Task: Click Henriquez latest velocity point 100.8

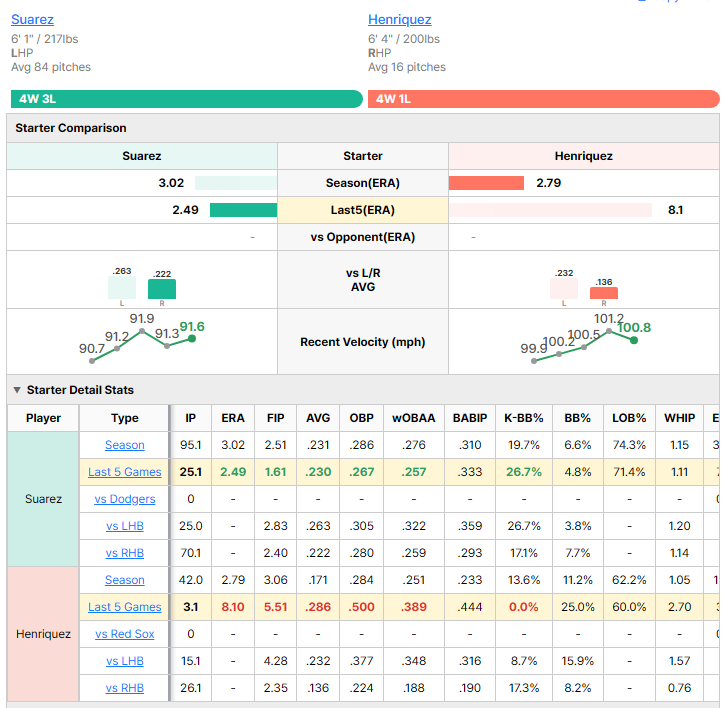Action: coord(634,340)
